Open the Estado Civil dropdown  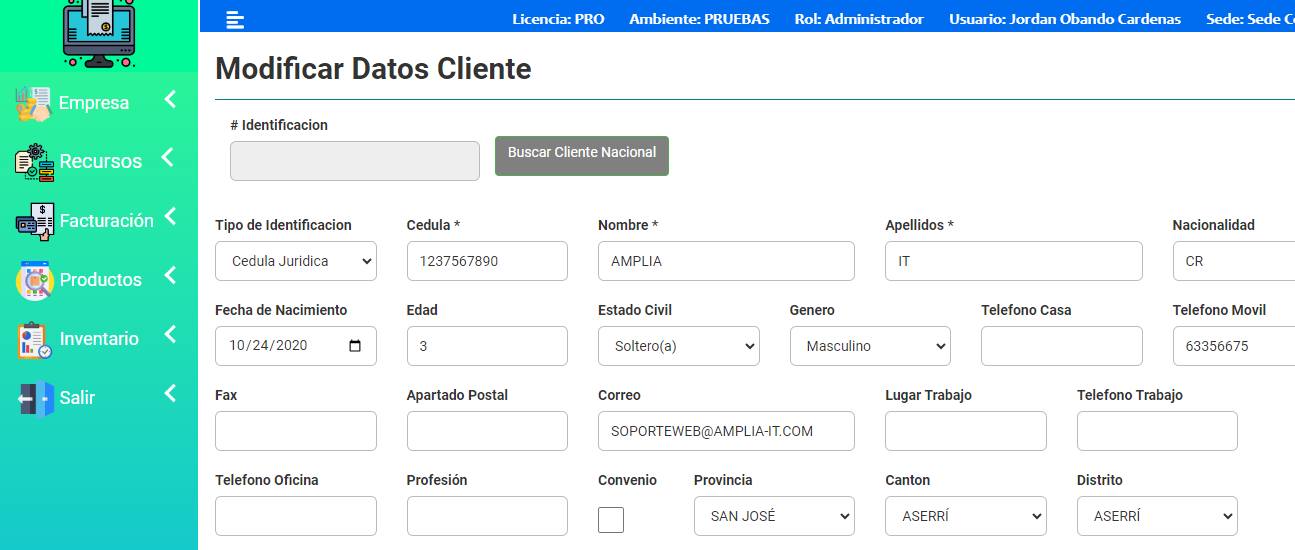point(679,346)
